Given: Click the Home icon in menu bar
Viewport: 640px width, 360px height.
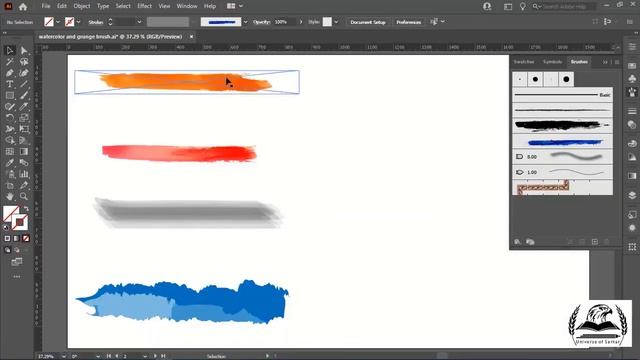Looking at the screenshot, I should coord(23,7).
